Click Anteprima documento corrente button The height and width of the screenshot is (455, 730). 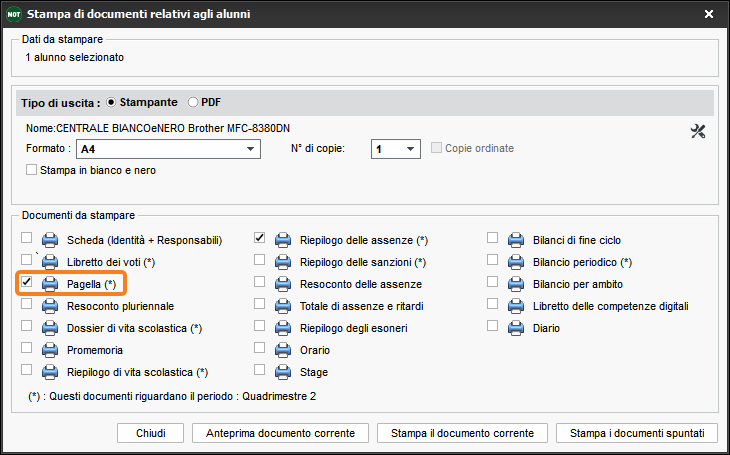click(280, 433)
